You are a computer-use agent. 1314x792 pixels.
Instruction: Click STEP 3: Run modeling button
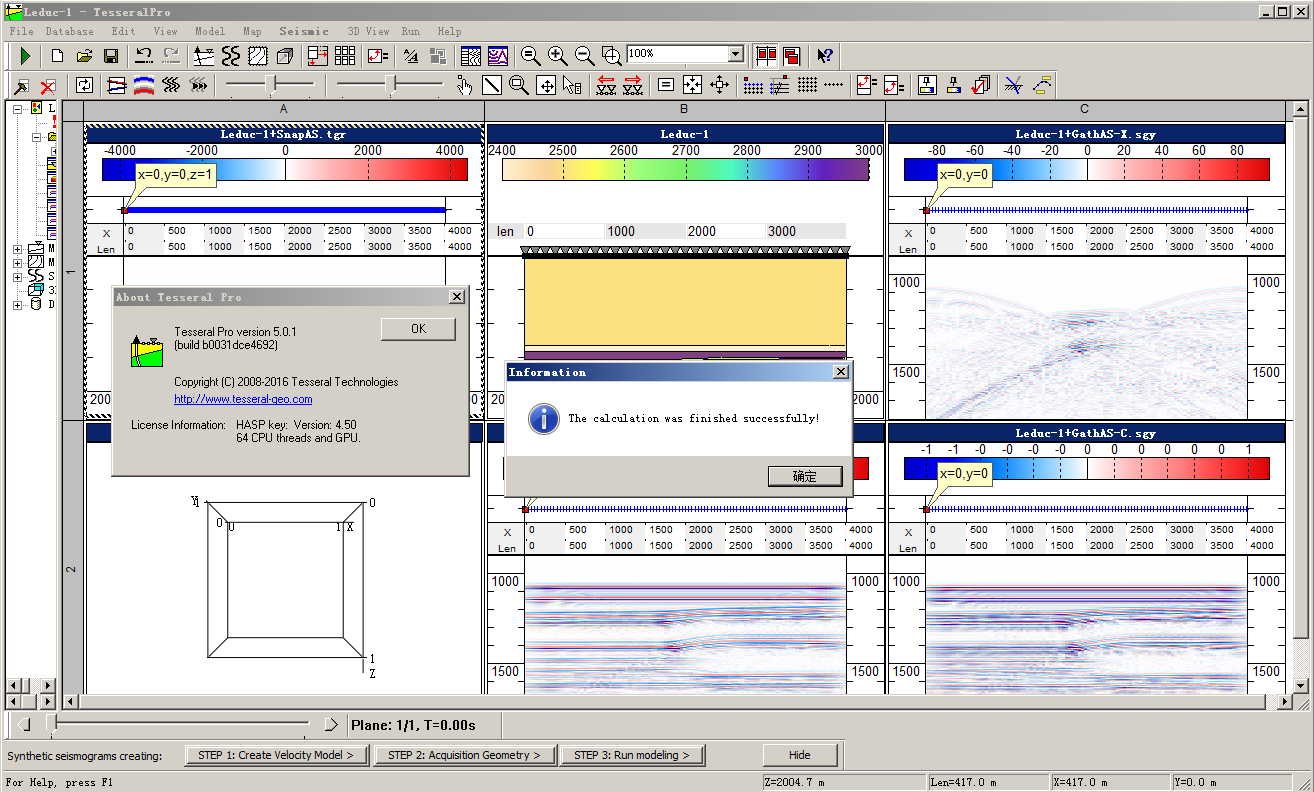[x=631, y=755]
